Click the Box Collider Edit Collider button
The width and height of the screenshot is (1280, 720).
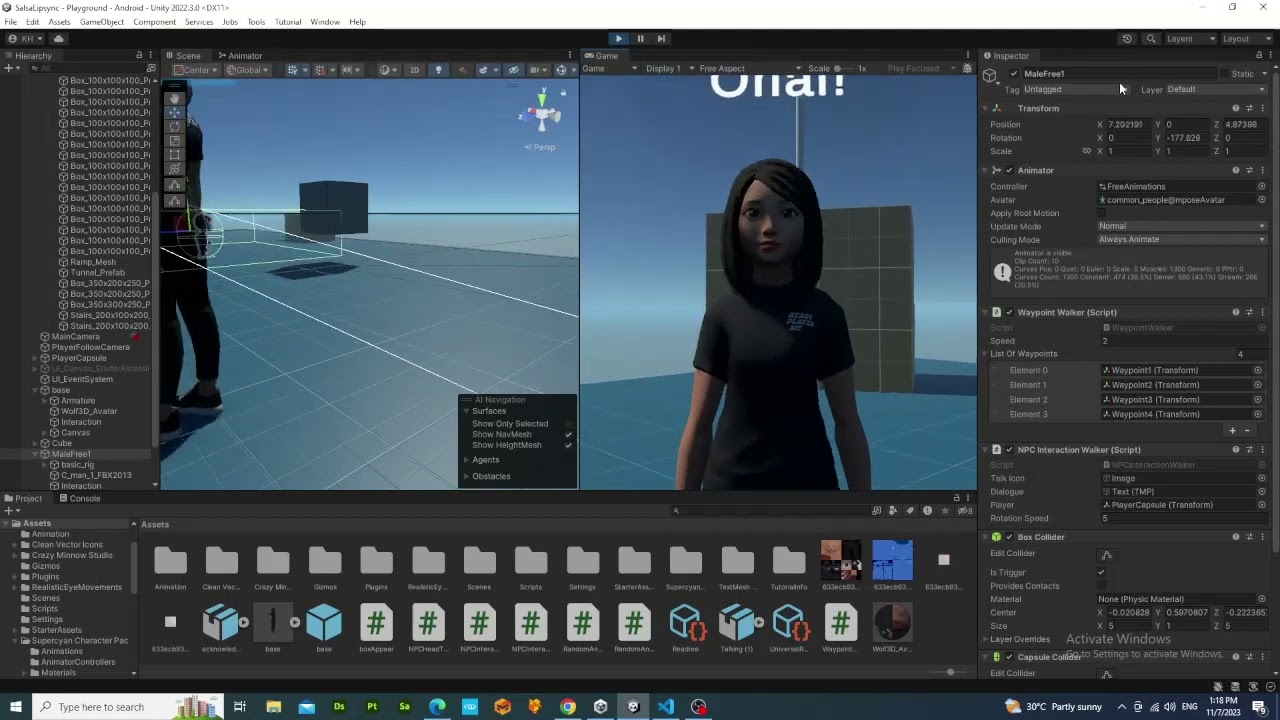1106,554
